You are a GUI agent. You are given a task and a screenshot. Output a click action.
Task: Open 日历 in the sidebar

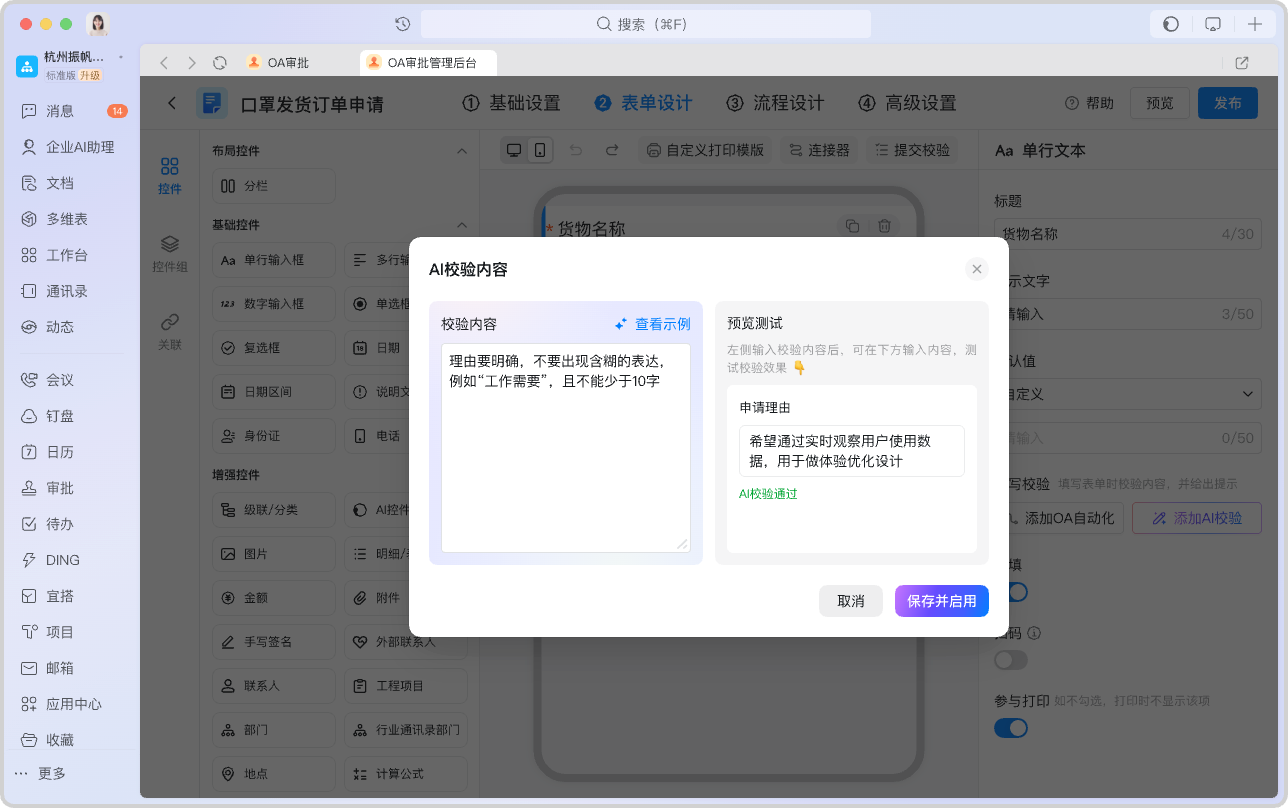[x=70, y=452]
